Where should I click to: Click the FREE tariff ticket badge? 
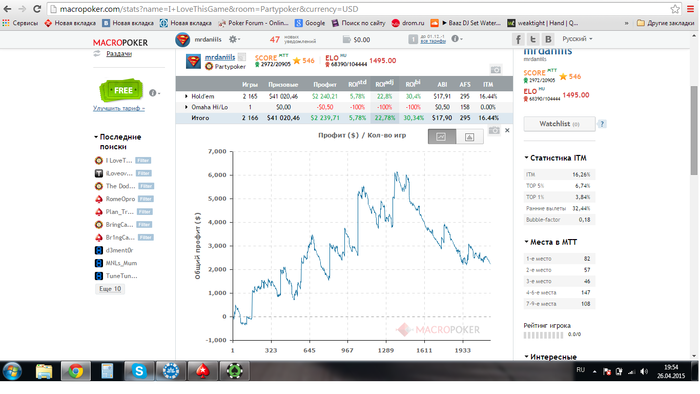point(121,91)
